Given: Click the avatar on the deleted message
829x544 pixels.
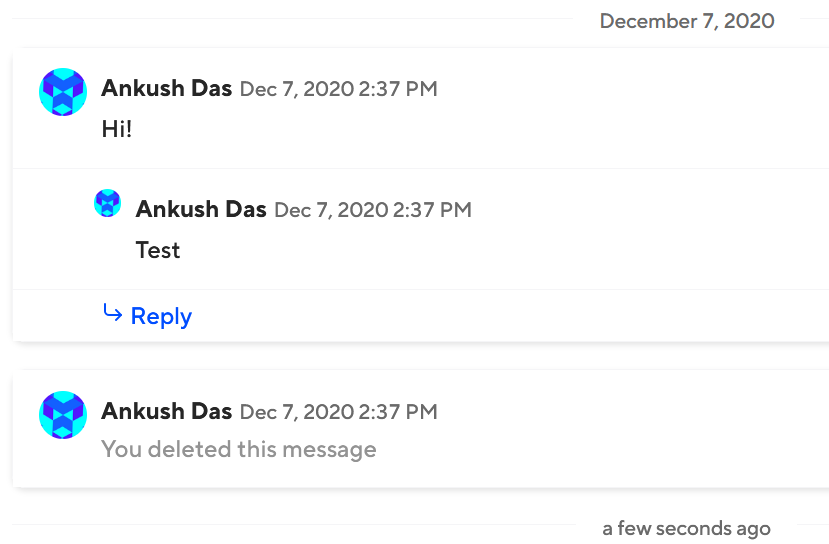Looking at the screenshot, I should 63,415.
